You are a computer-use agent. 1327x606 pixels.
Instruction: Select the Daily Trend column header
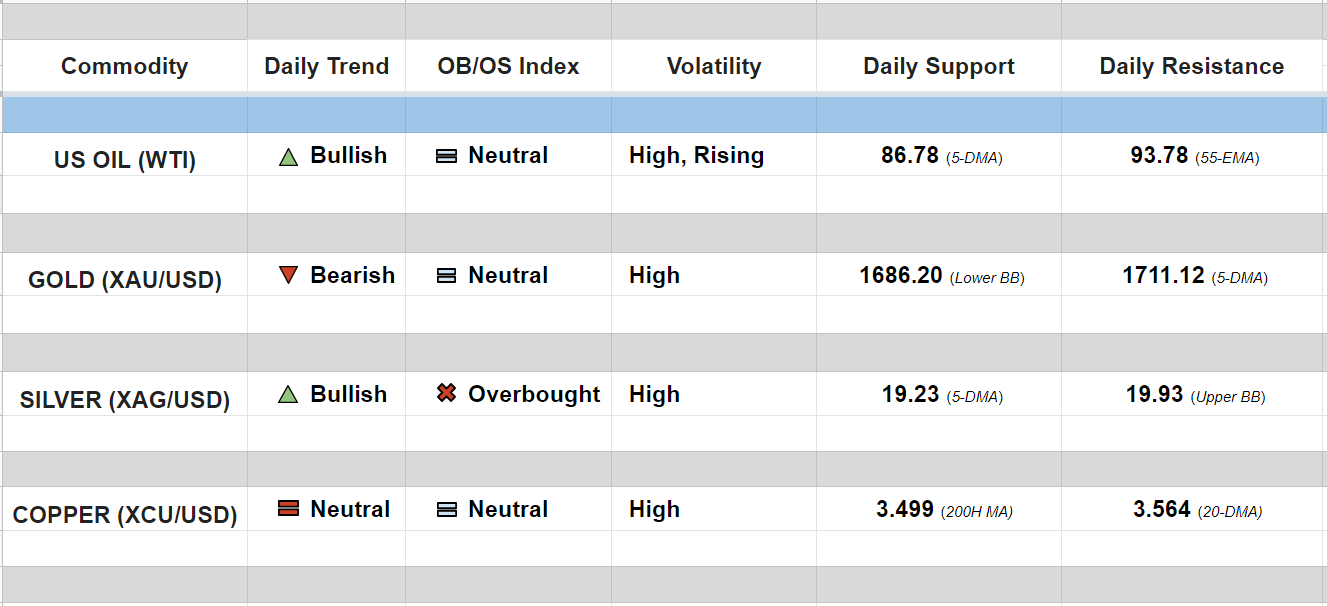[x=326, y=67]
